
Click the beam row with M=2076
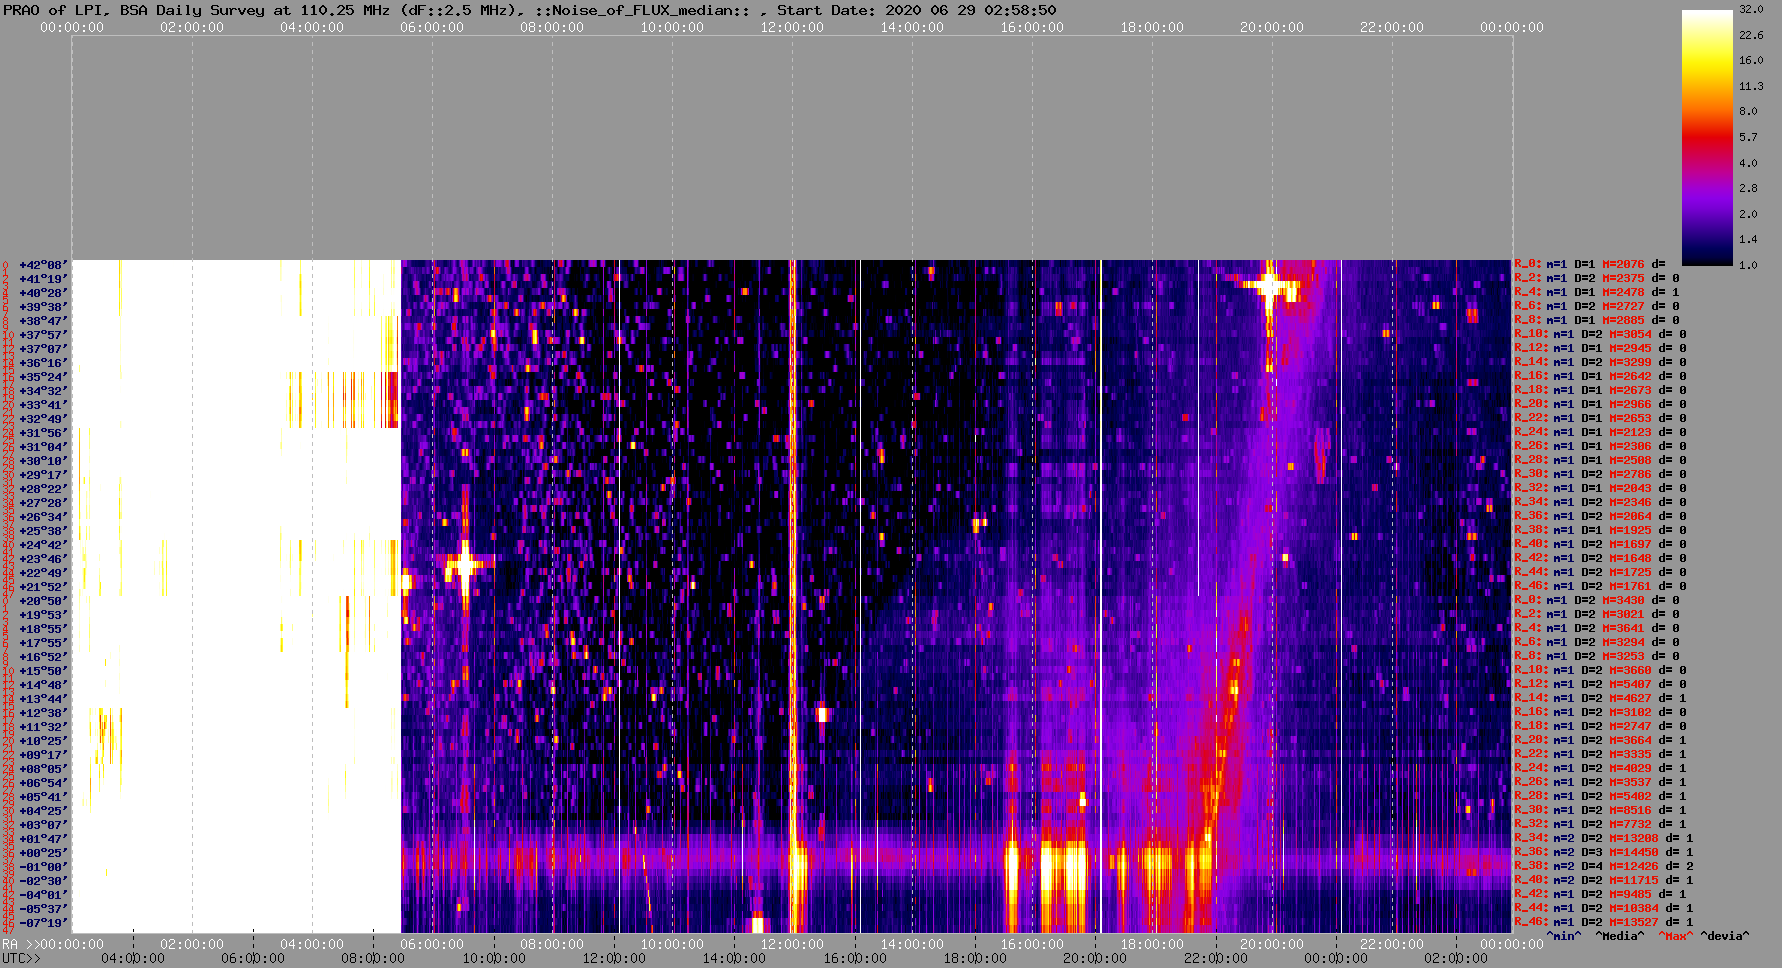(x=1590, y=265)
